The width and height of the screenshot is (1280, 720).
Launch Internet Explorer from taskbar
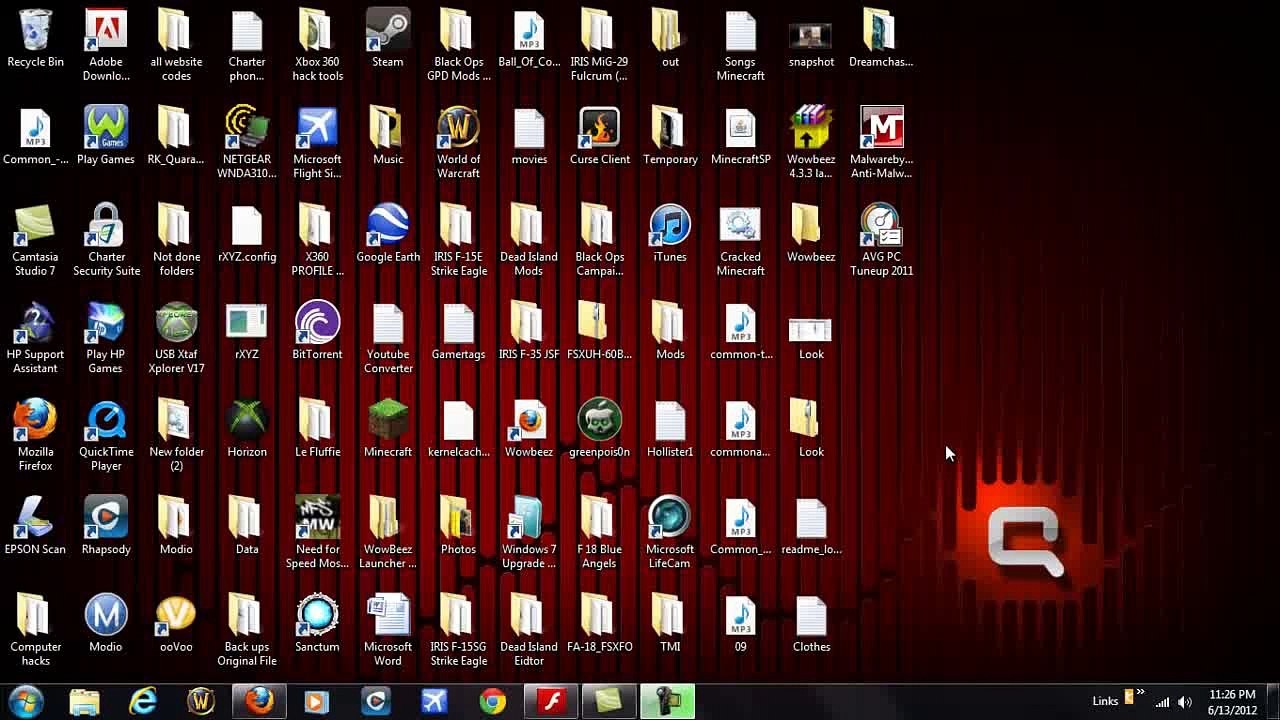point(143,701)
